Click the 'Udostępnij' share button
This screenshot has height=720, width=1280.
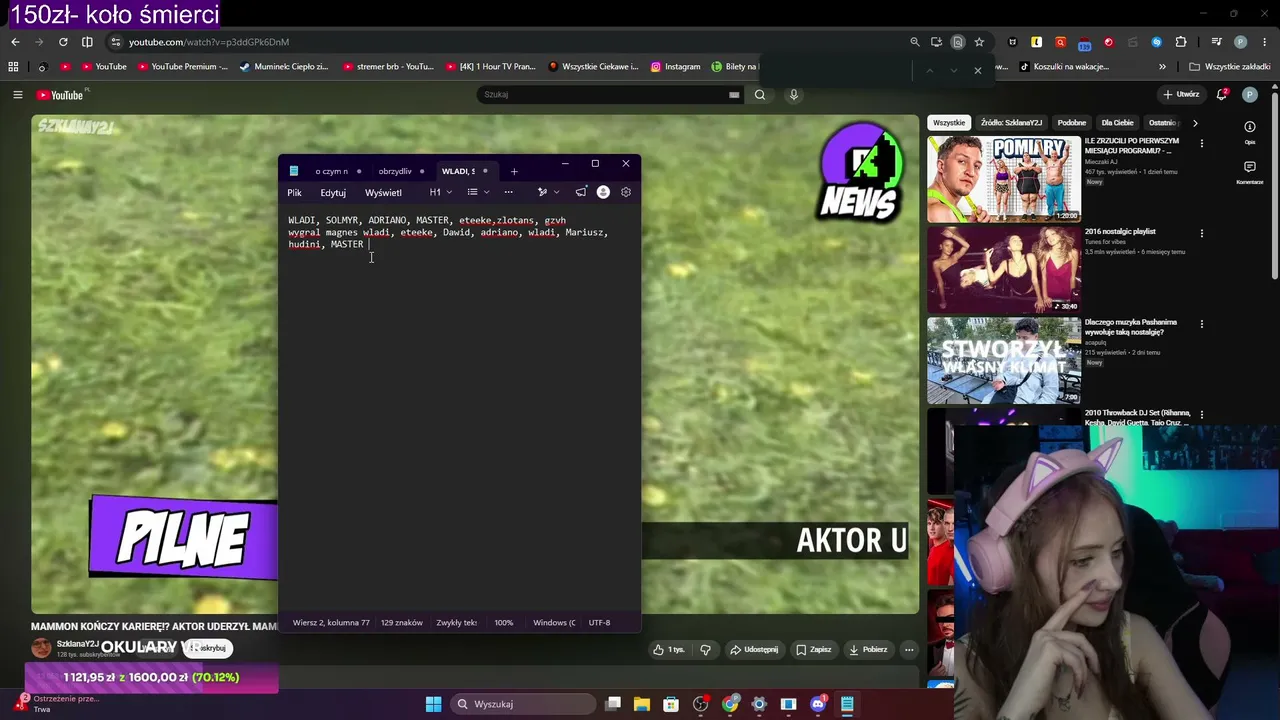[x=754, y=650]
